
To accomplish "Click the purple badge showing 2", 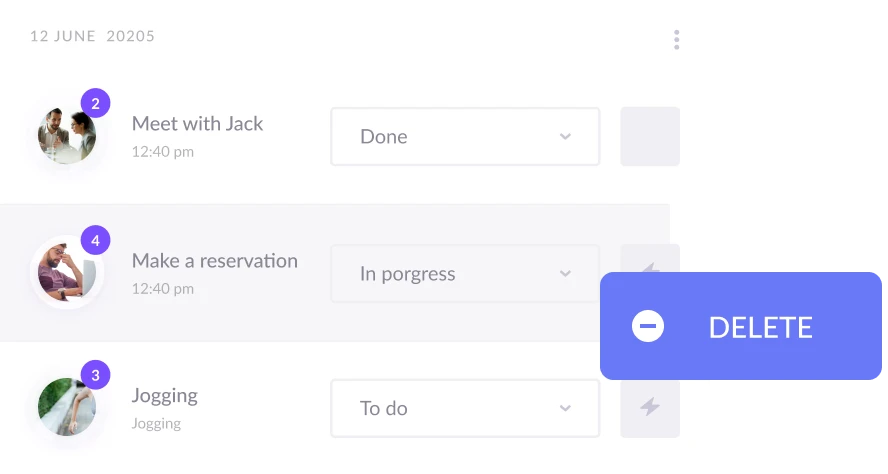I will click(x=95, y=103).
